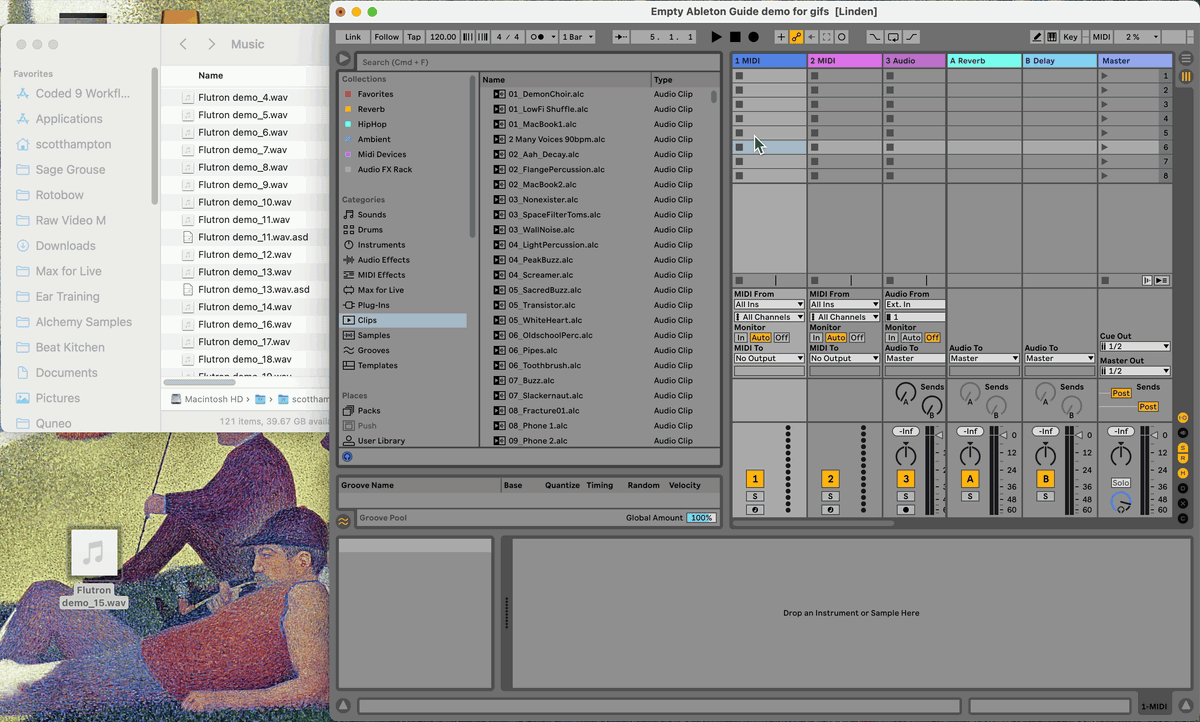1200x722 pixels.
Task: Toggle Draw Mode pencil icon
Action: pos(1037,37)
